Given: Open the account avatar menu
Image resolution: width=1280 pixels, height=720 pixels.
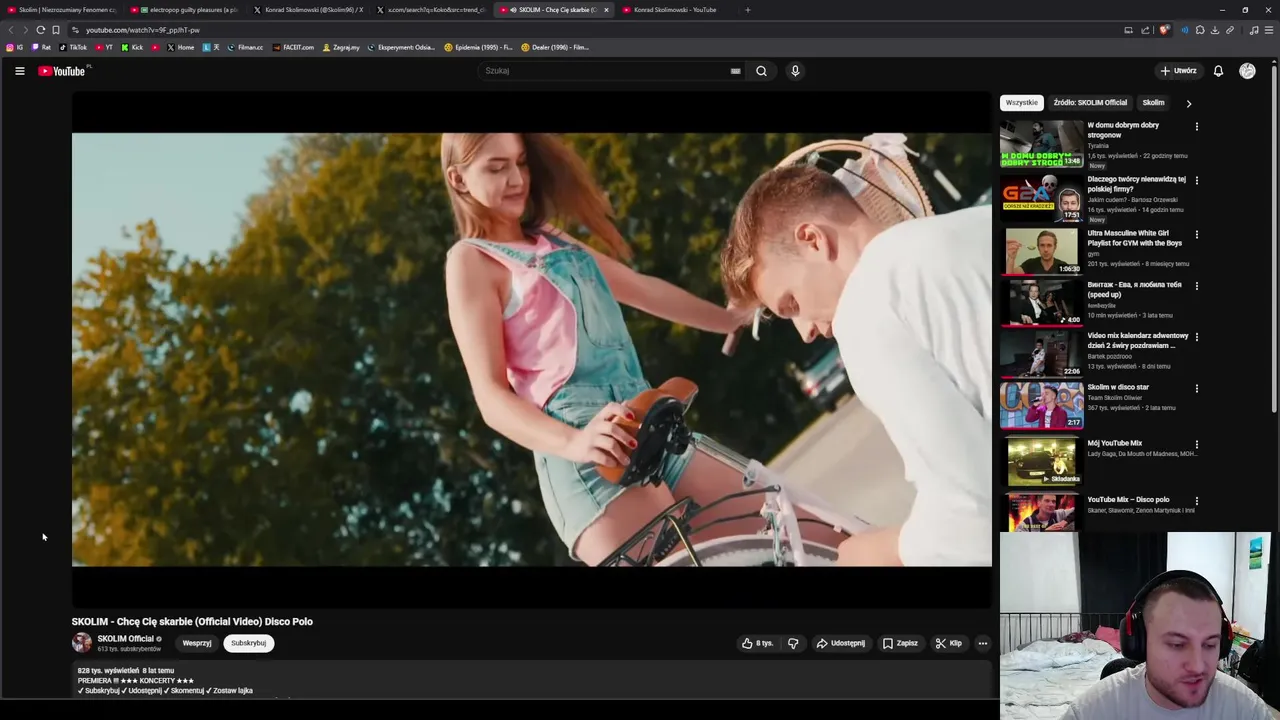Looking at the screenshot, I should click(1247, 71).
